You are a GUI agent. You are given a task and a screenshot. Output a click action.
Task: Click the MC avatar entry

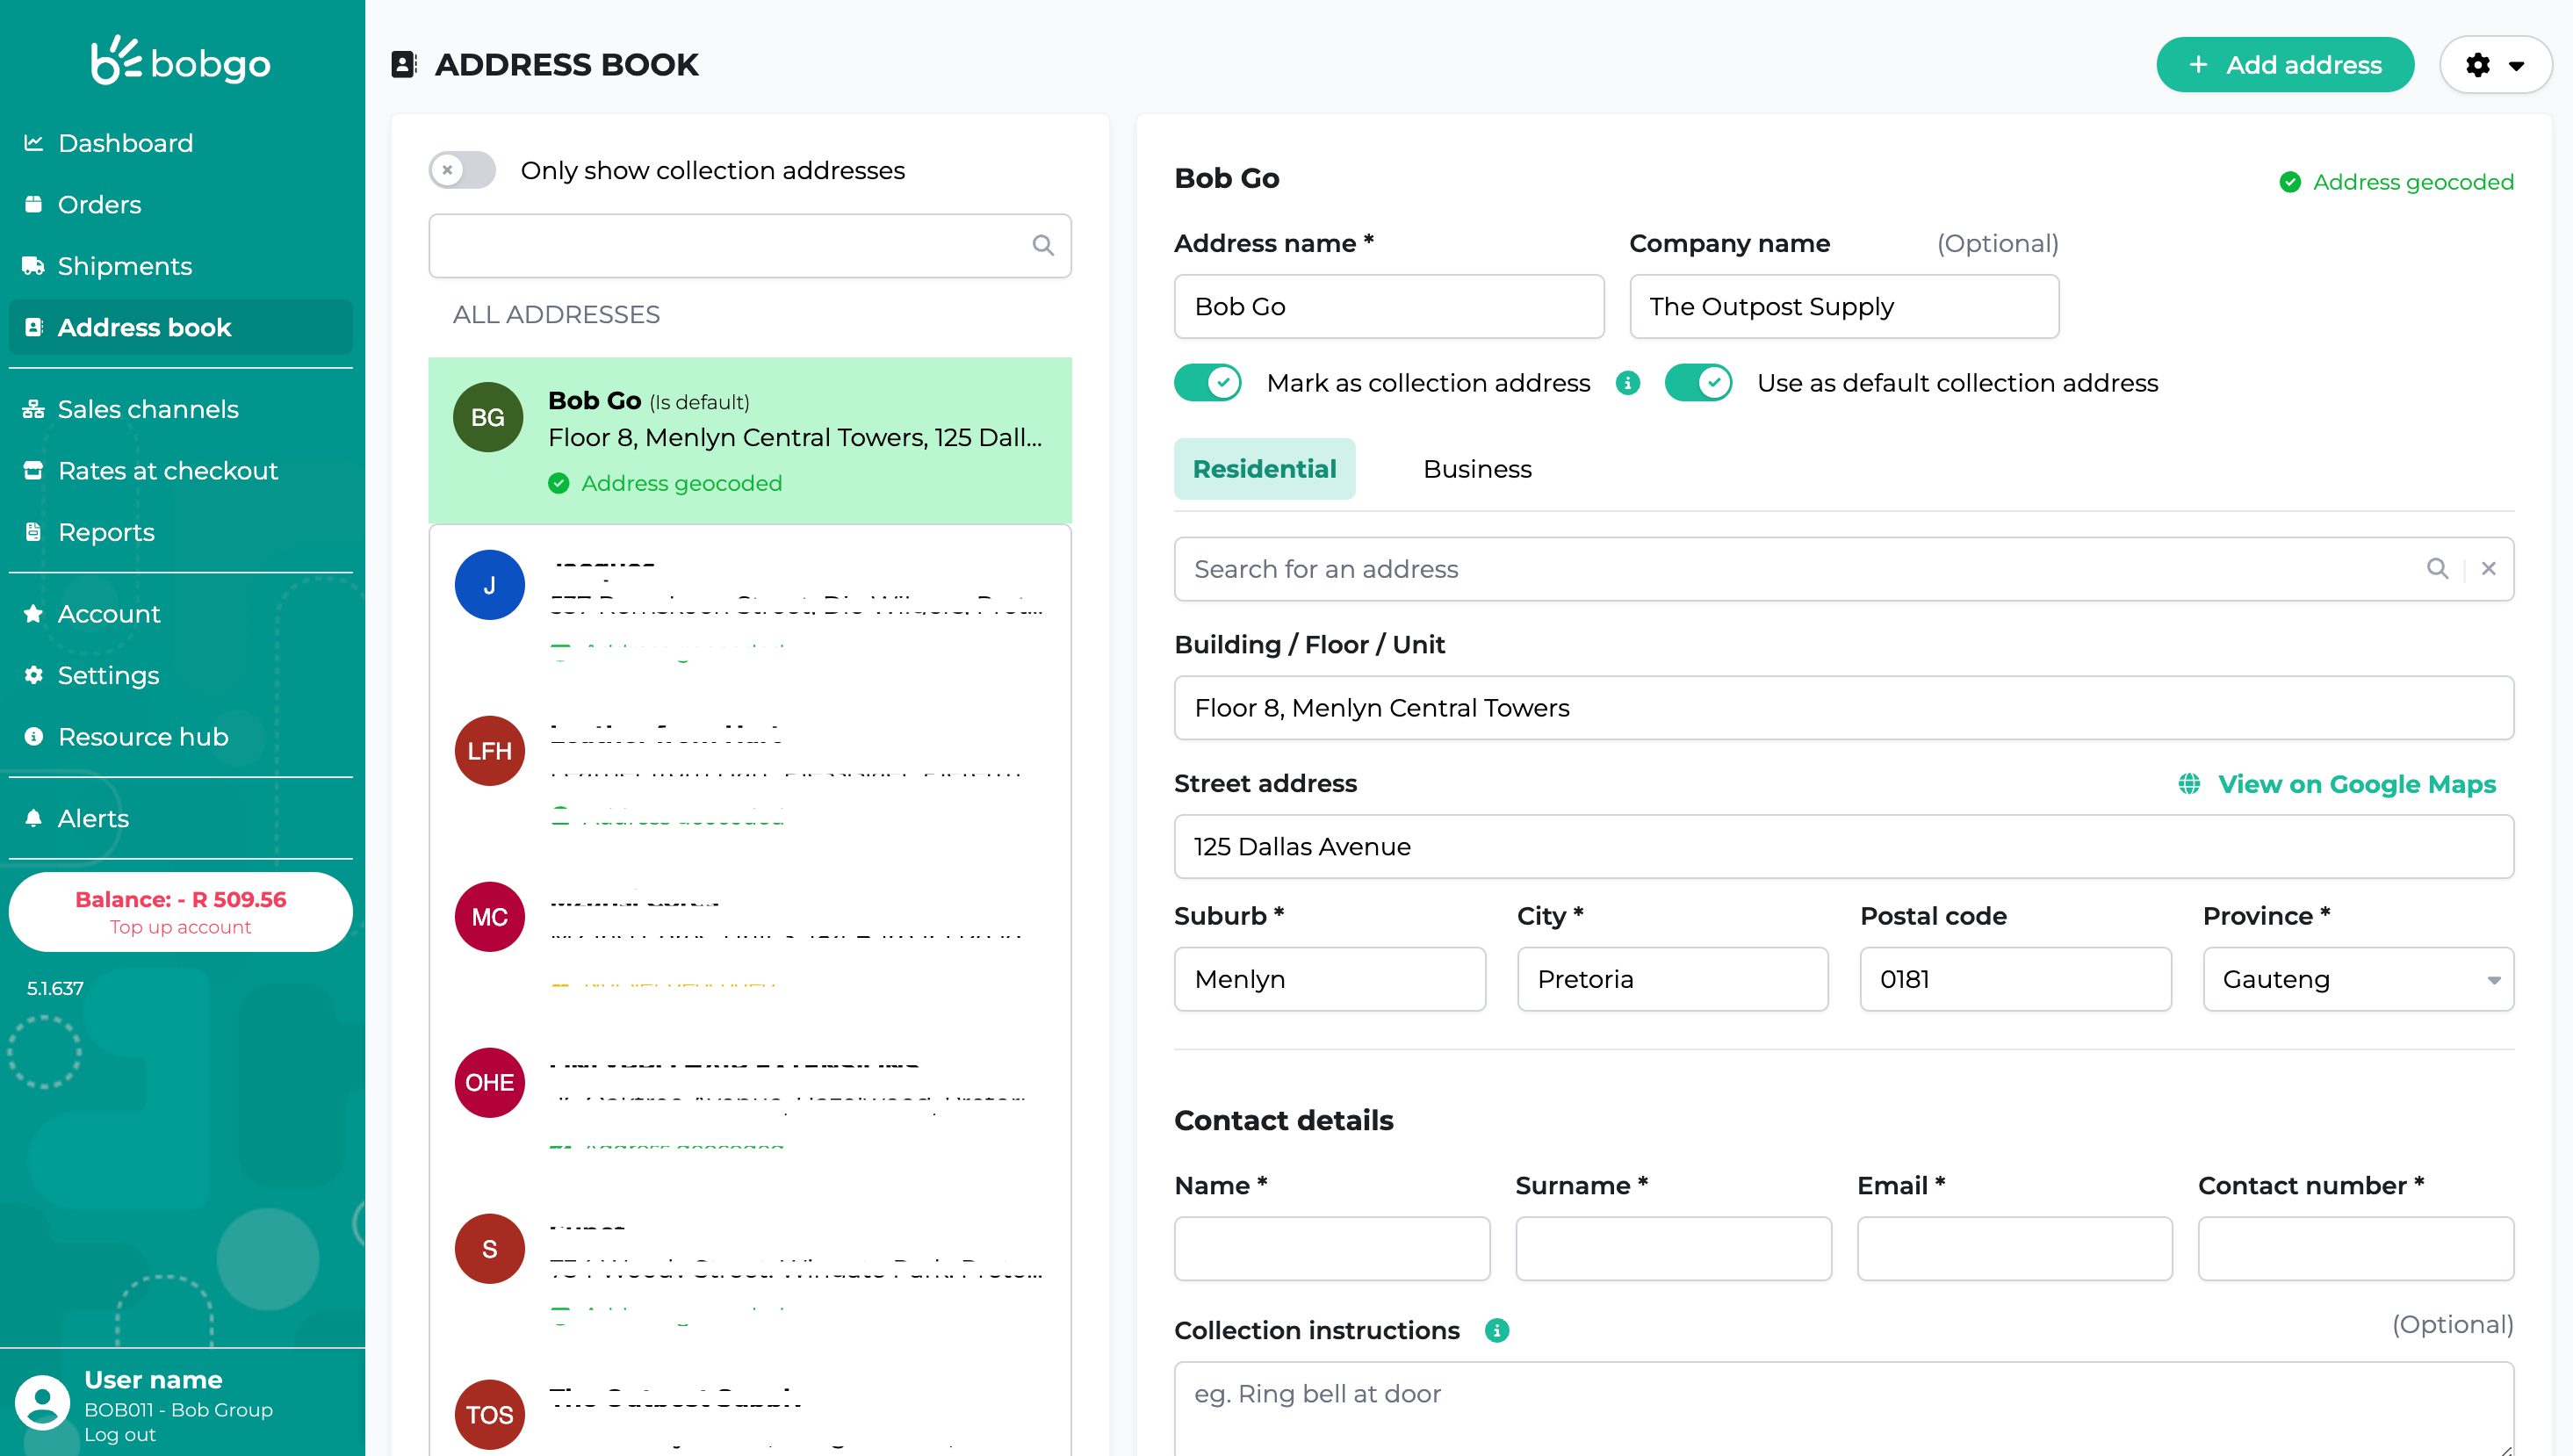pos(489,917)
